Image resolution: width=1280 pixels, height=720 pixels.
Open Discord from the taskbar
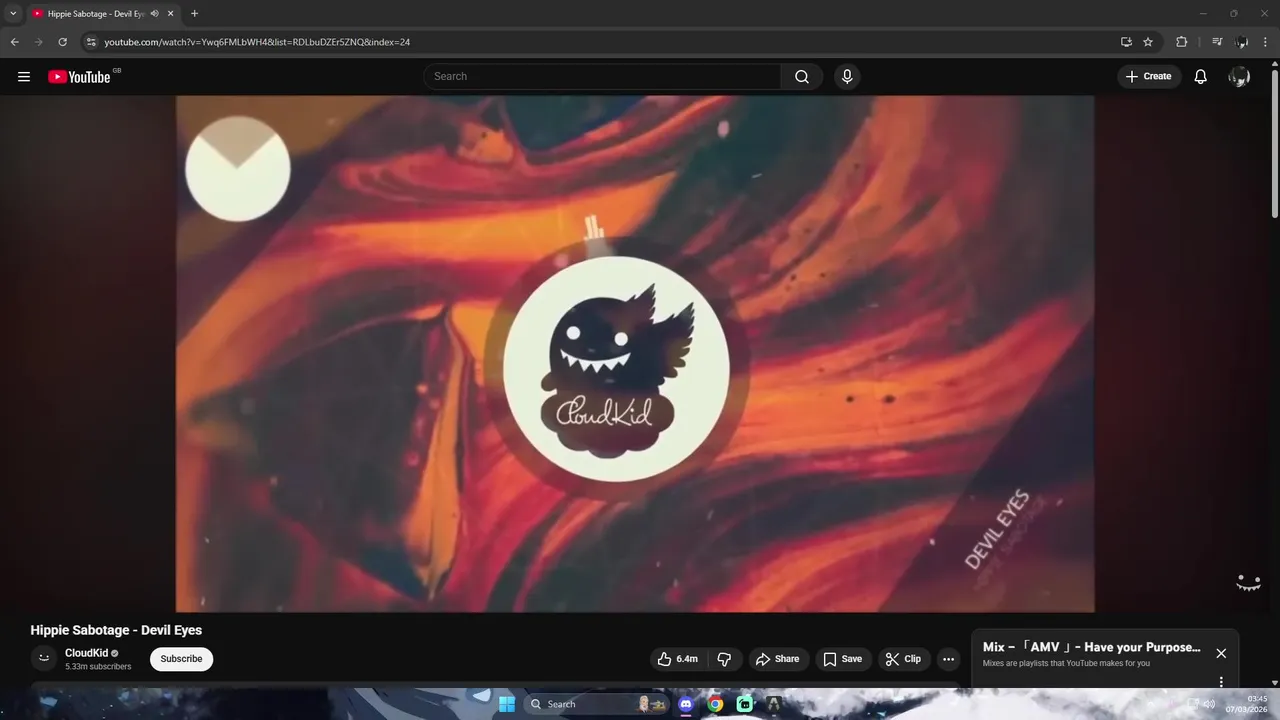tap(685, 704)
